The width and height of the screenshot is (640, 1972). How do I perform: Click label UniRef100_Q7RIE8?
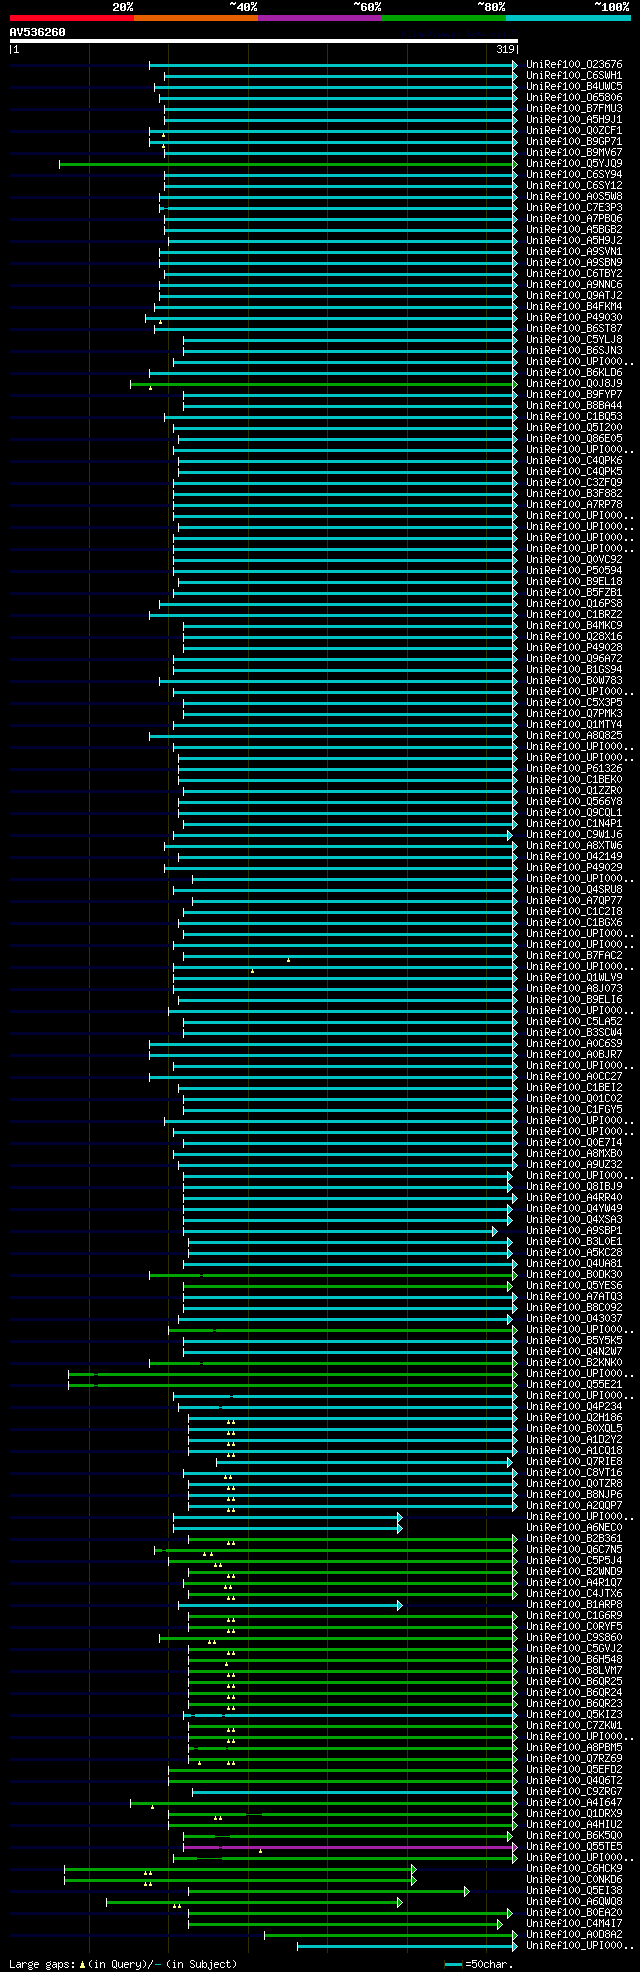tap(574, 1462)
